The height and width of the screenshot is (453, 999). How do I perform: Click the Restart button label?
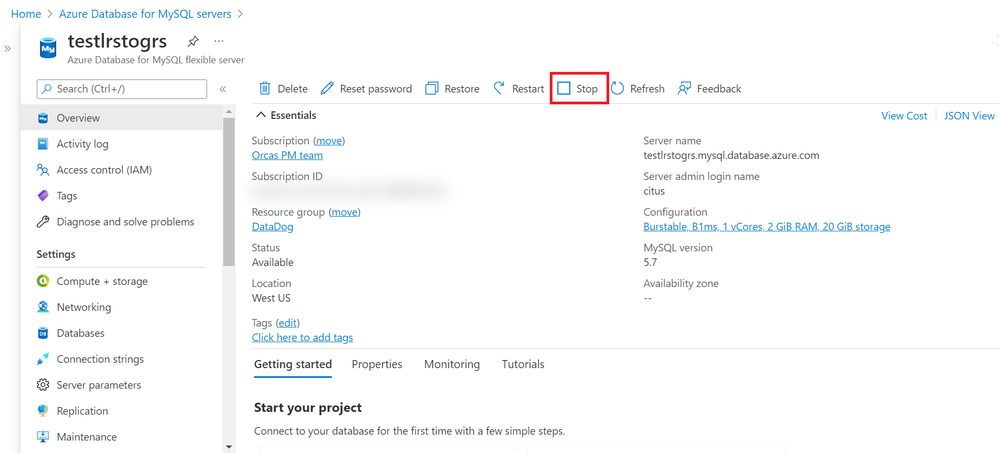click(528, 89)
